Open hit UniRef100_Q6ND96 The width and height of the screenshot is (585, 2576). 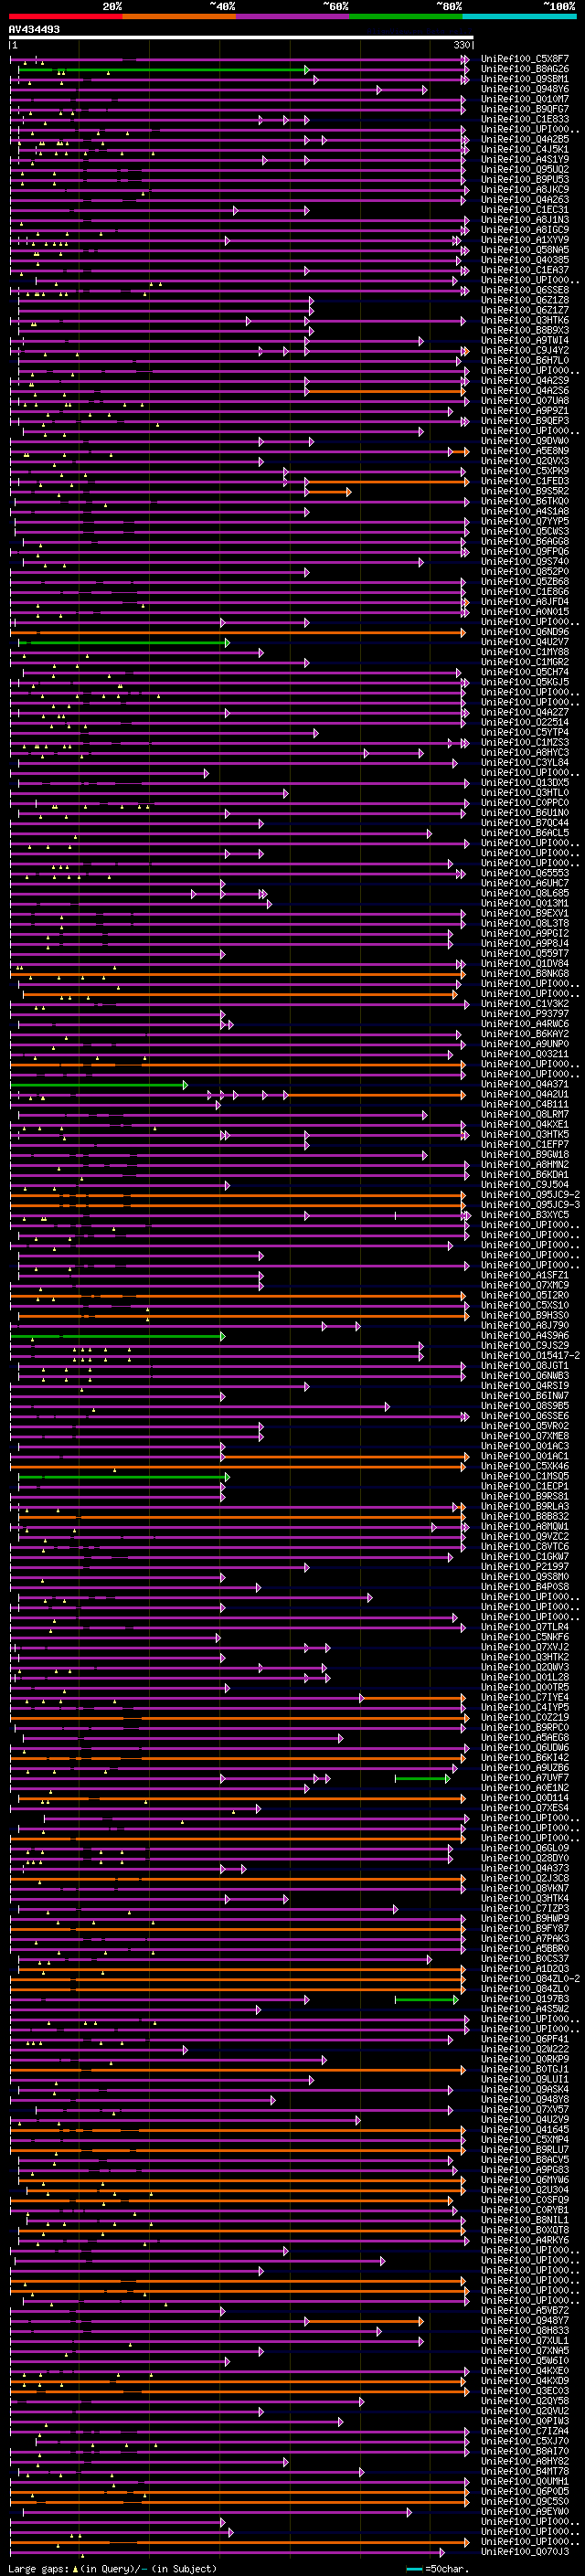point(525,632)
